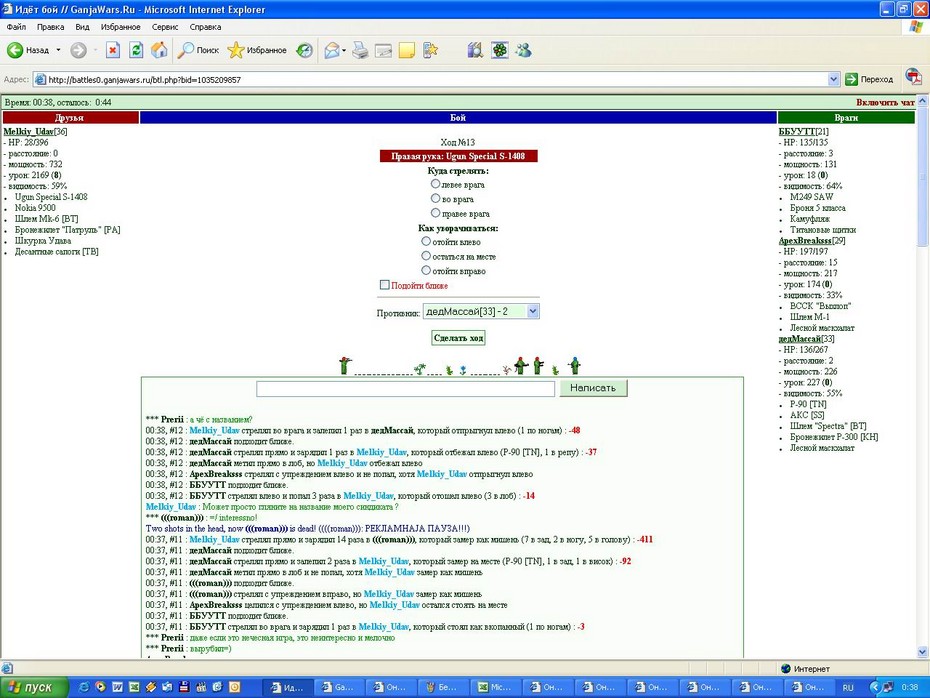Refresh the page with green arrows icon
930x698 pixels.
point(136,50)
